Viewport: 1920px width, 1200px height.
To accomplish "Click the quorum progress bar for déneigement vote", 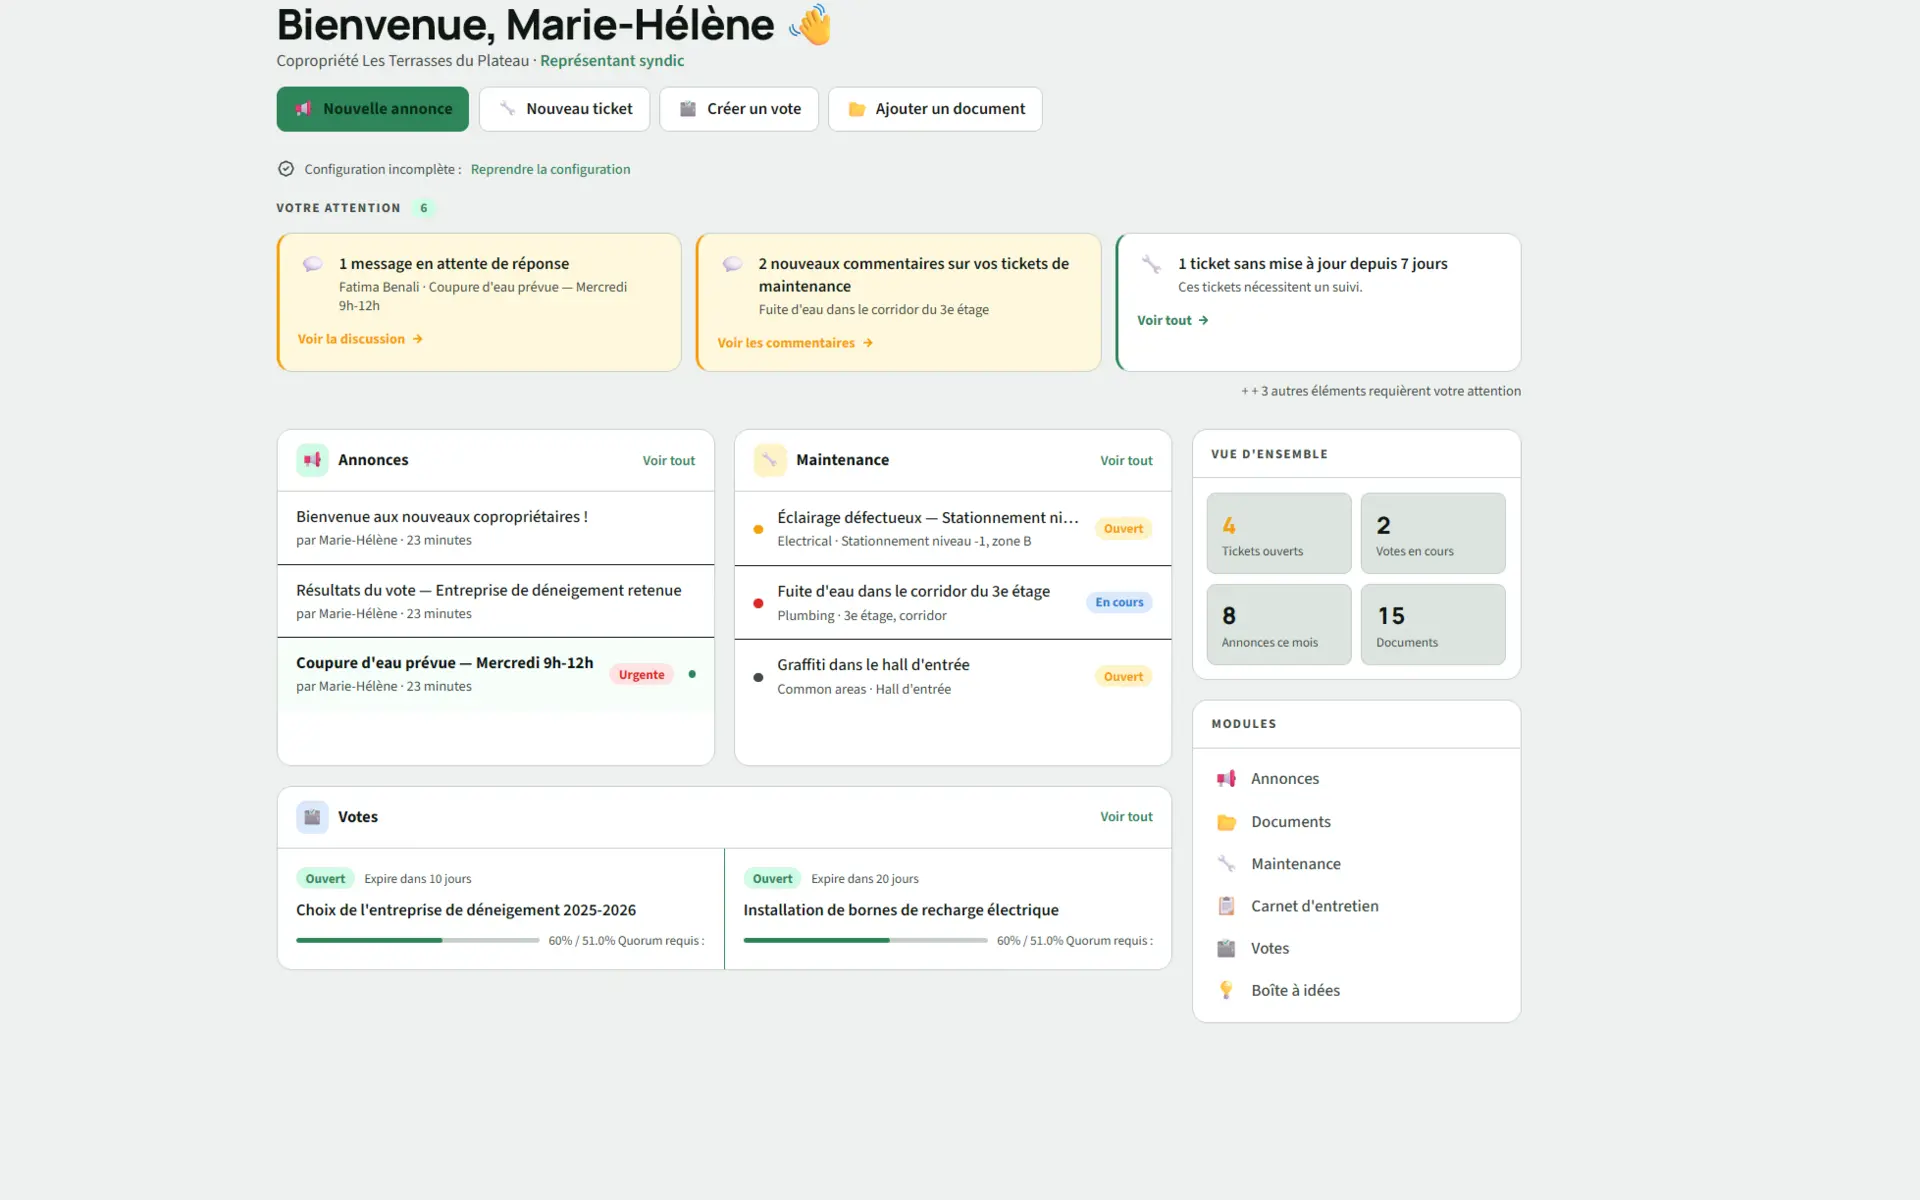I will pyautogui.click(x=416, y=940).
